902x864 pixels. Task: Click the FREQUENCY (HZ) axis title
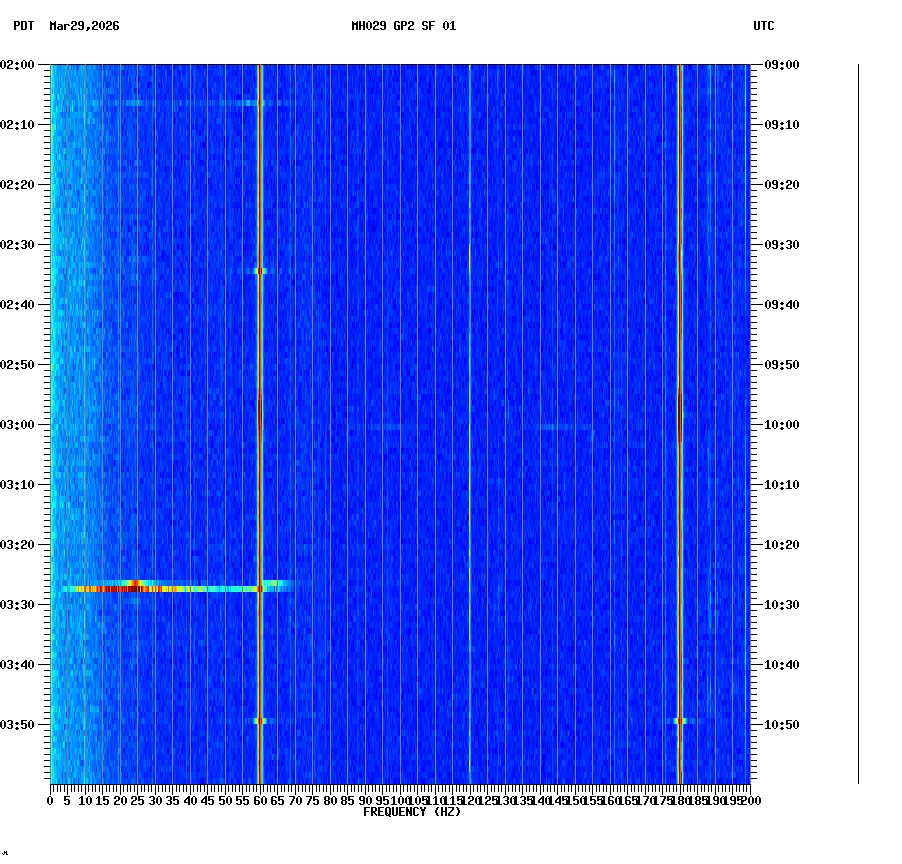click(411, 811)
